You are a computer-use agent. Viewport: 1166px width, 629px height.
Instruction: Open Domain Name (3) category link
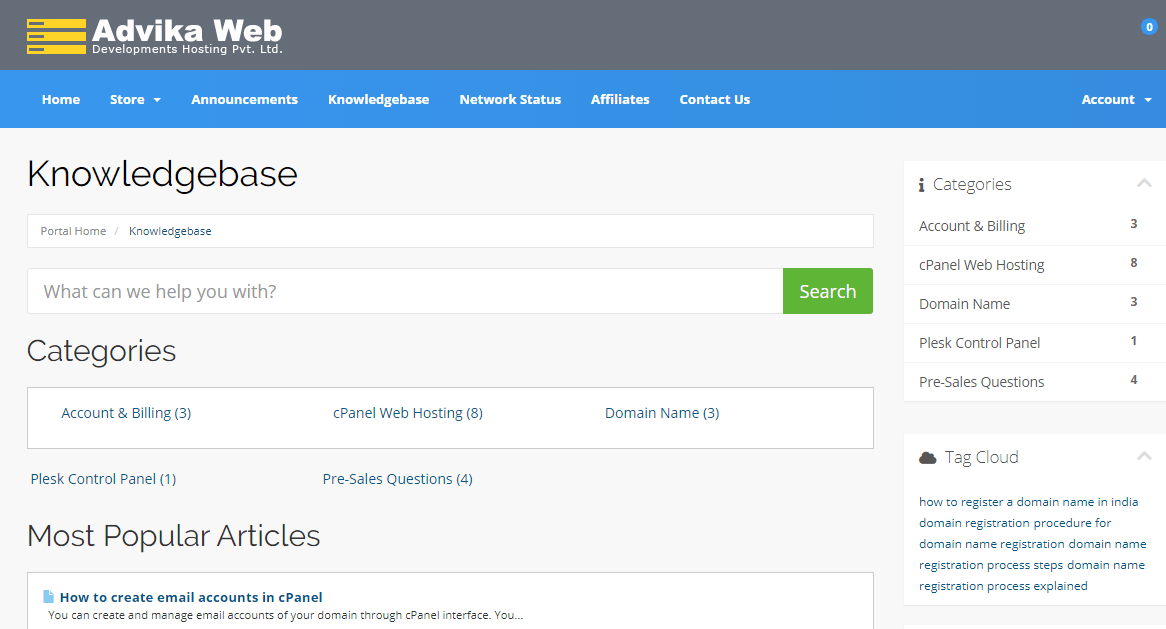[662, 413]
